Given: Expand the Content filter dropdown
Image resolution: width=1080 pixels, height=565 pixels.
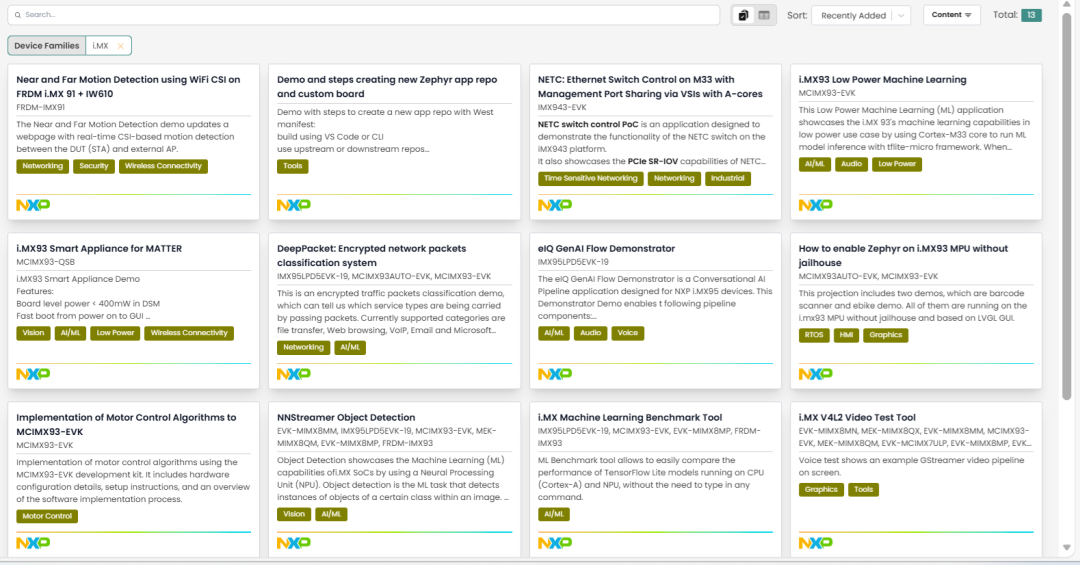Looking at the screenshot, I should click(x=952, y=15).
